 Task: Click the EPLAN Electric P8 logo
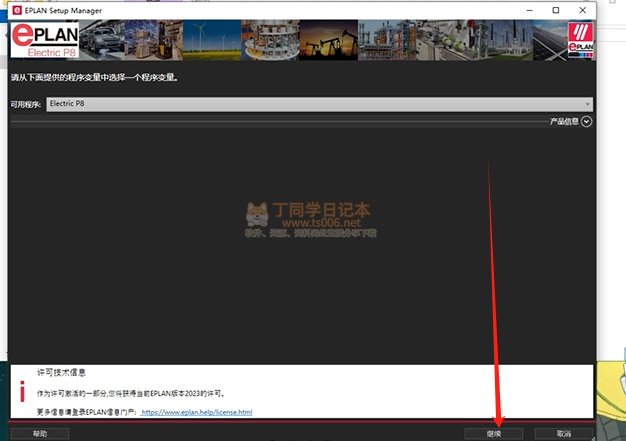(x=45, y=40)
